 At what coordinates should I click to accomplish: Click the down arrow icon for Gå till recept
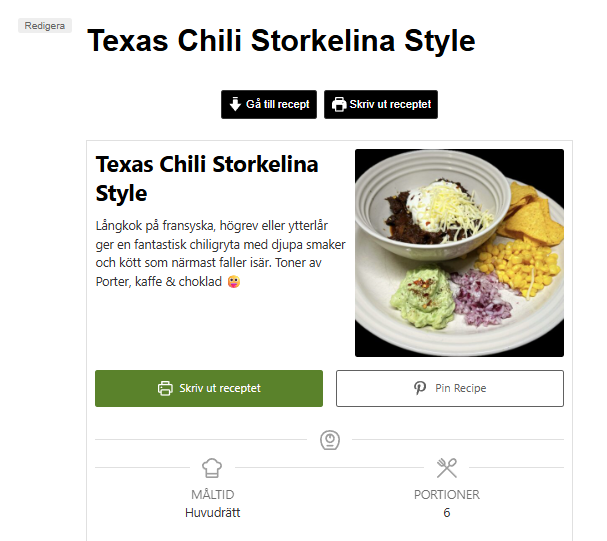pos(235,104)
